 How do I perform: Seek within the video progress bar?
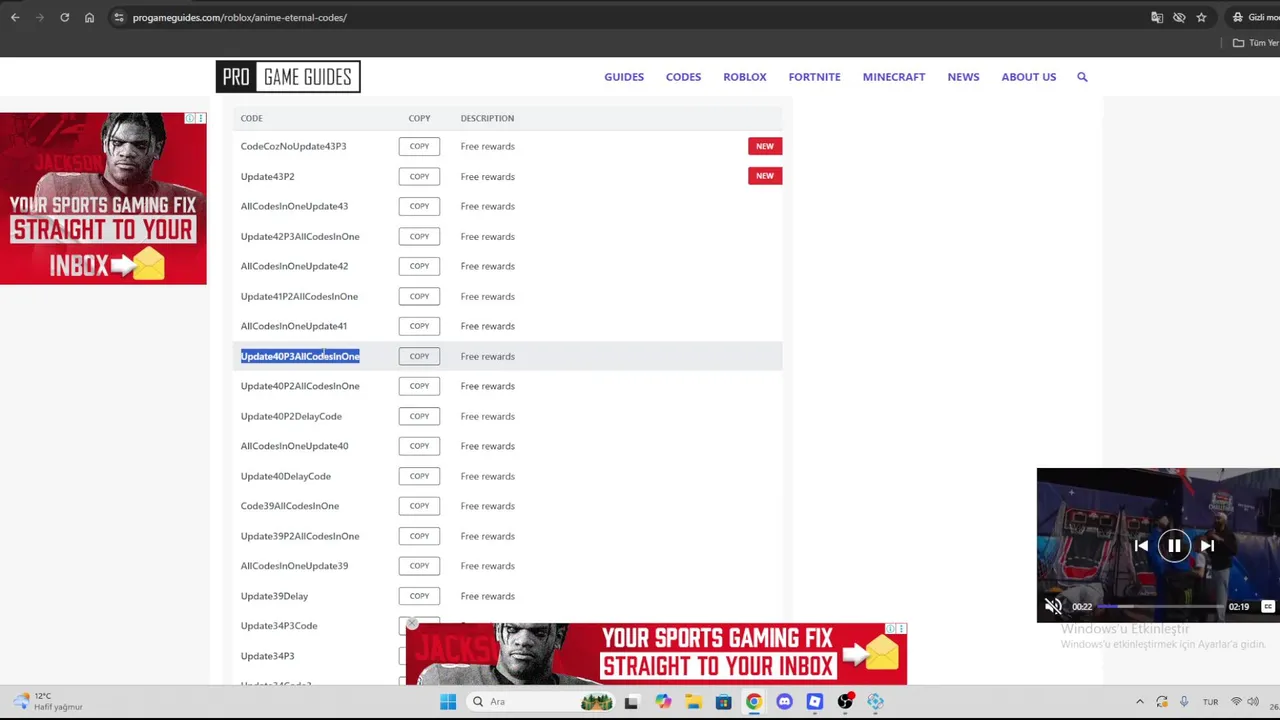(x=1161, y=607)
